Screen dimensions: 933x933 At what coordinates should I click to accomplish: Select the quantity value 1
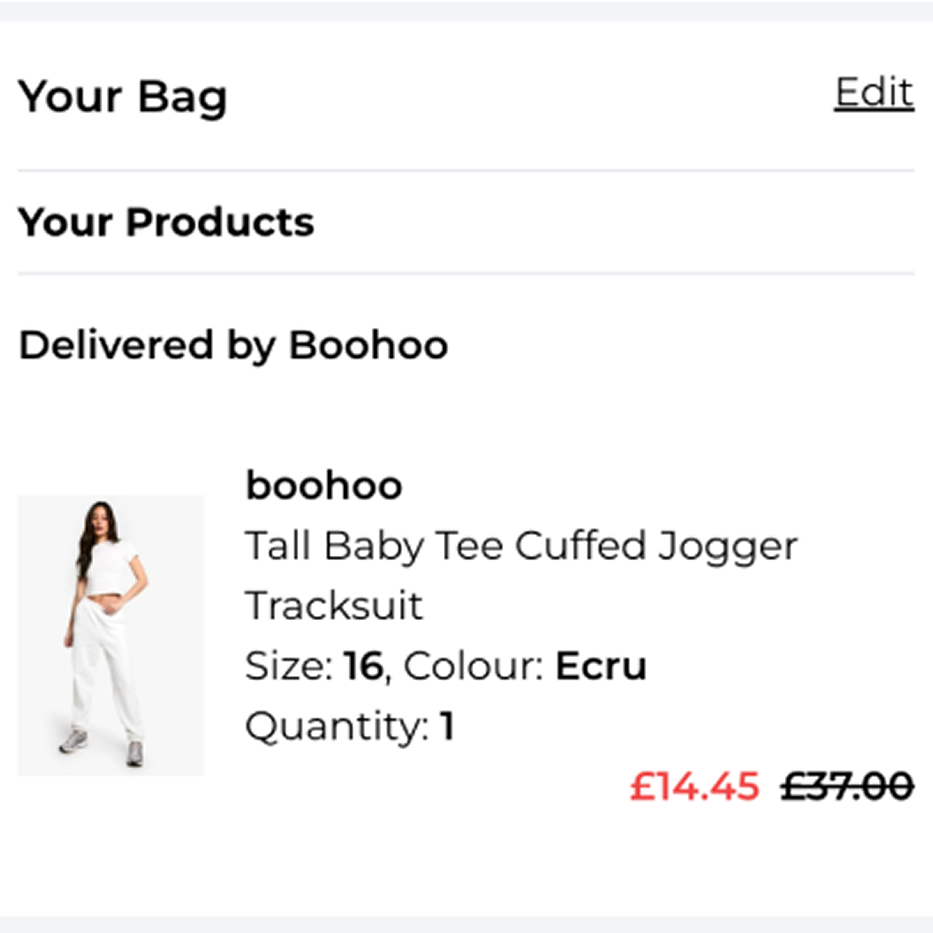[x=447, y=726]
